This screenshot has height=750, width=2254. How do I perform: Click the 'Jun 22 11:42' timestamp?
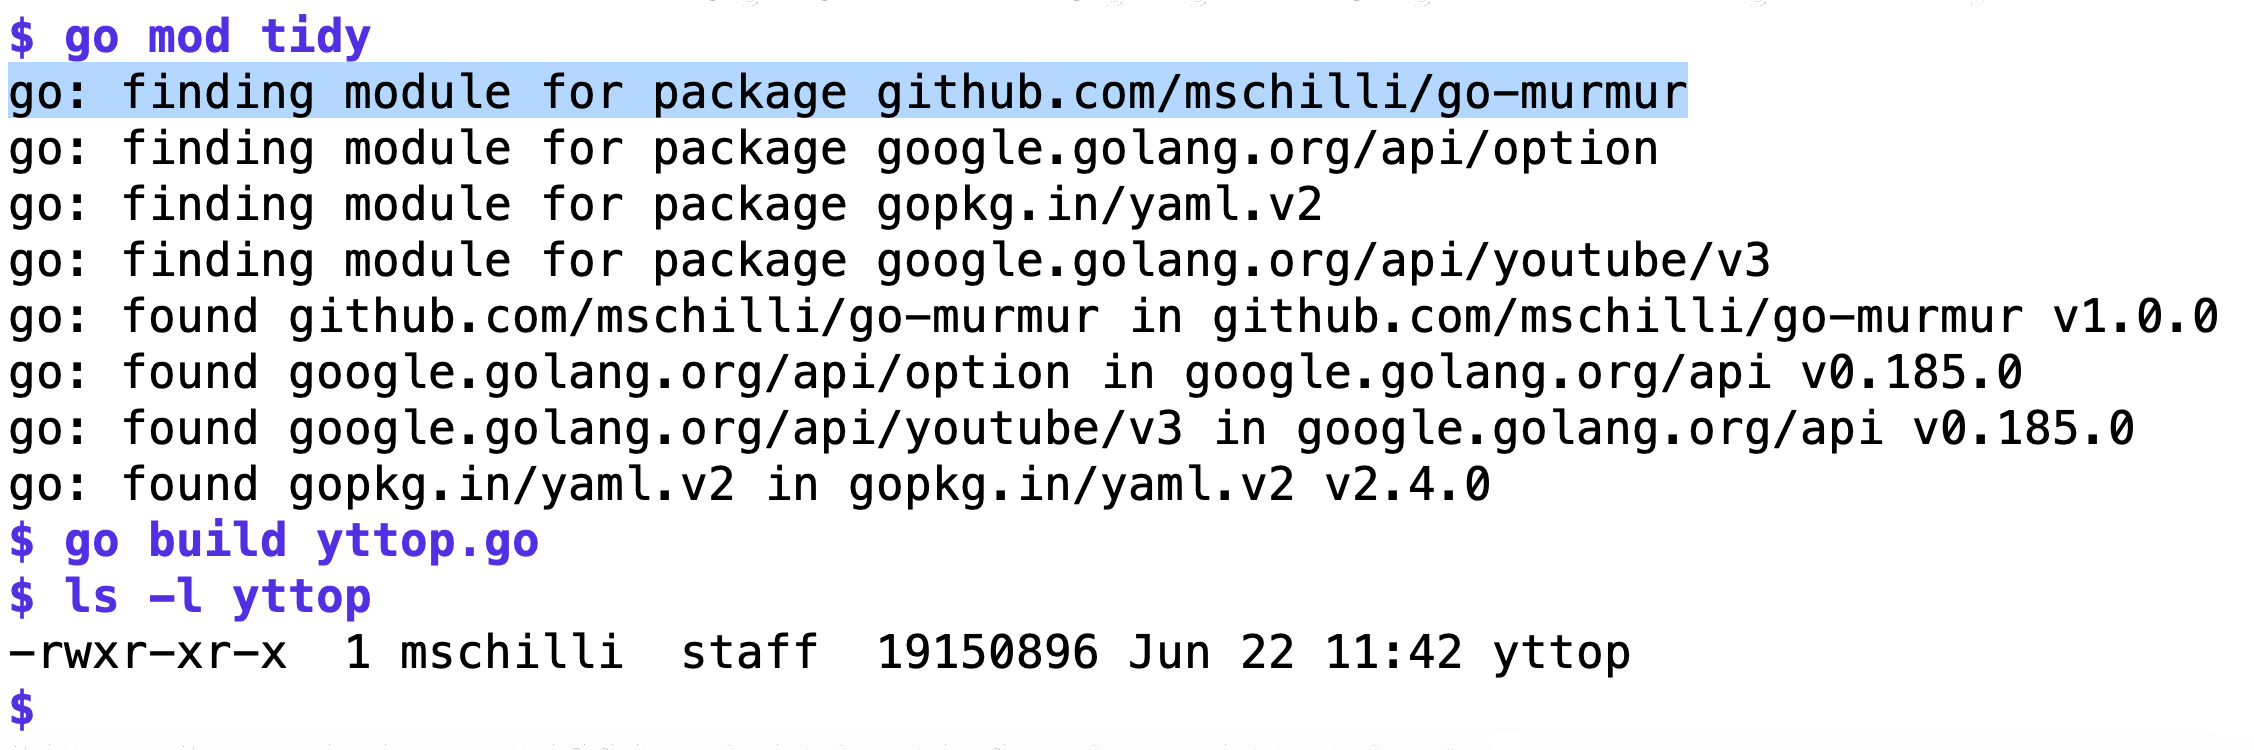(1295, 653)
